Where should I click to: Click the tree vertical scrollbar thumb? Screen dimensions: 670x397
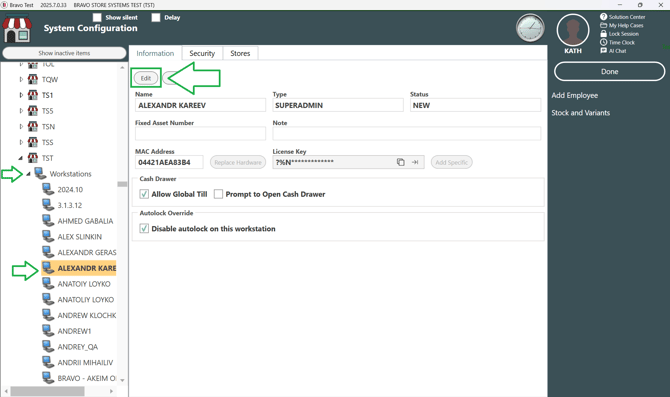pos(122,184)
